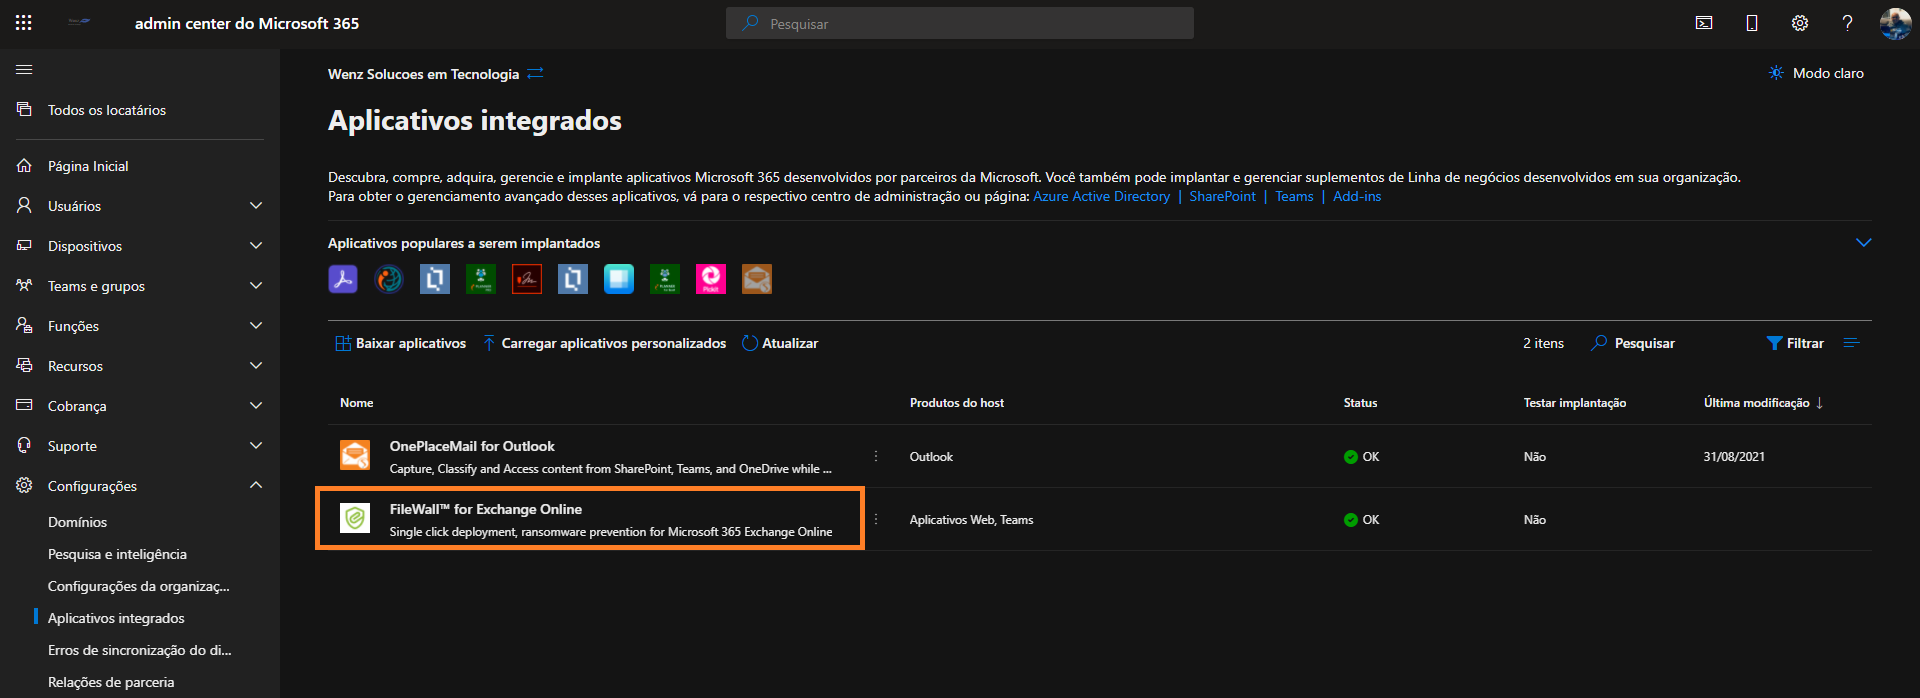Focus the top Pesquisar search box
Screen dimensions: 1920x698
(960, 23)
